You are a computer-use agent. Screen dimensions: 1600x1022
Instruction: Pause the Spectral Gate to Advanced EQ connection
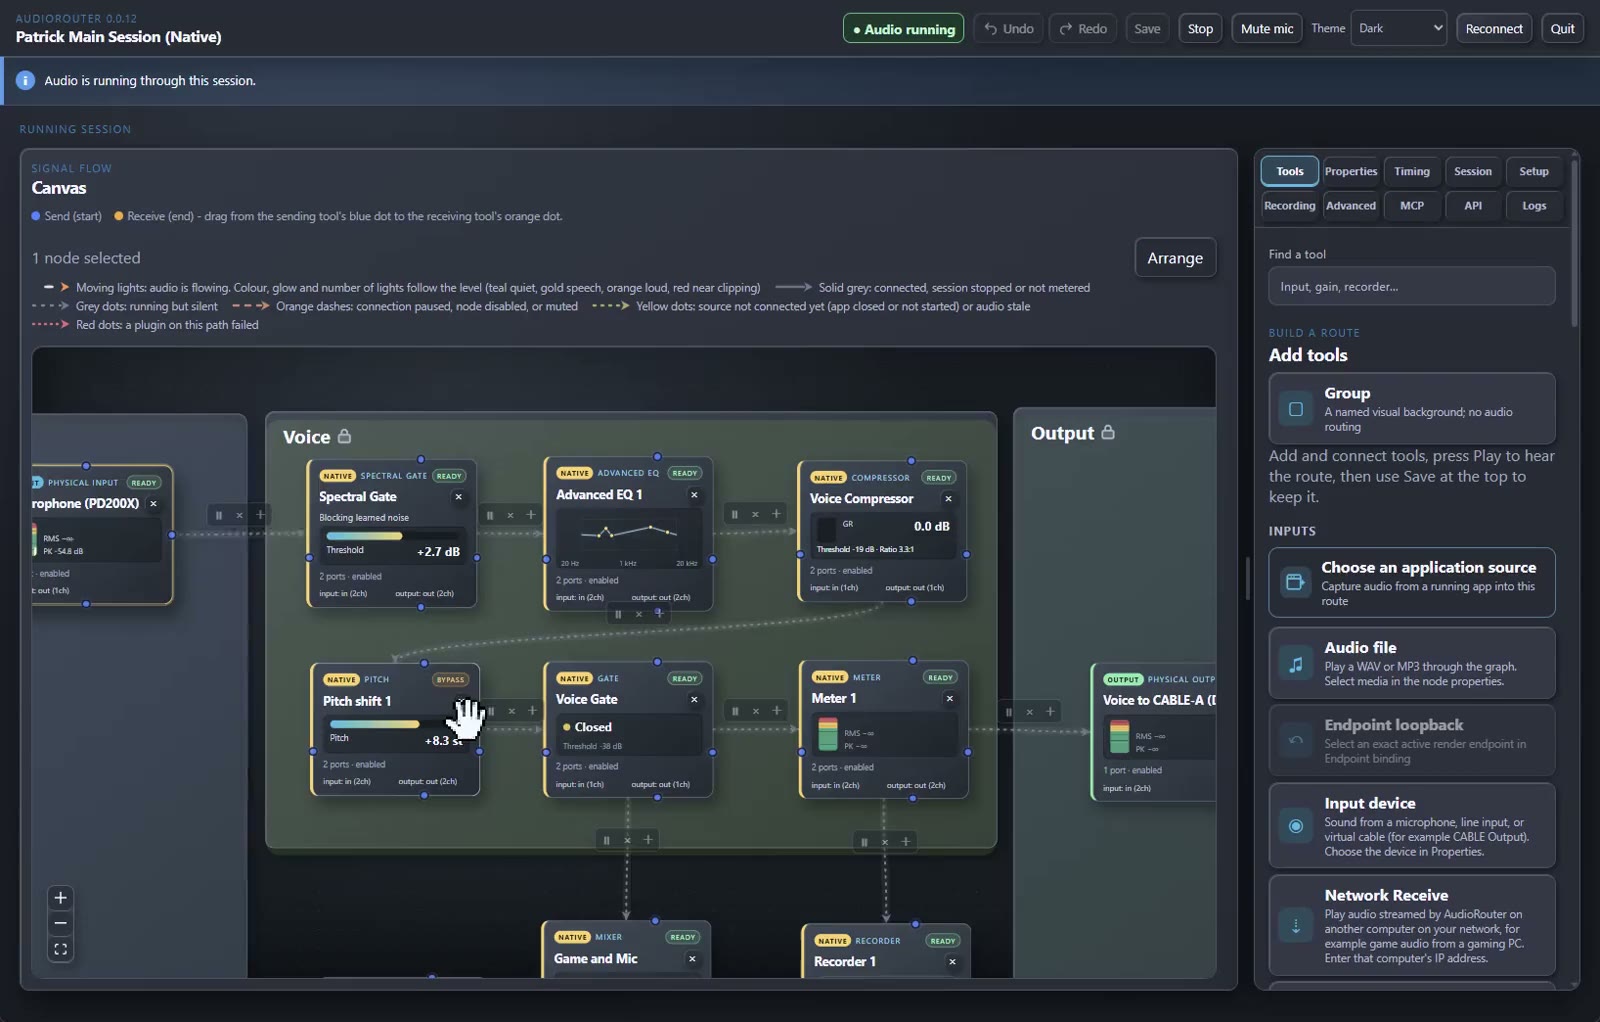(x=490, y=515)
